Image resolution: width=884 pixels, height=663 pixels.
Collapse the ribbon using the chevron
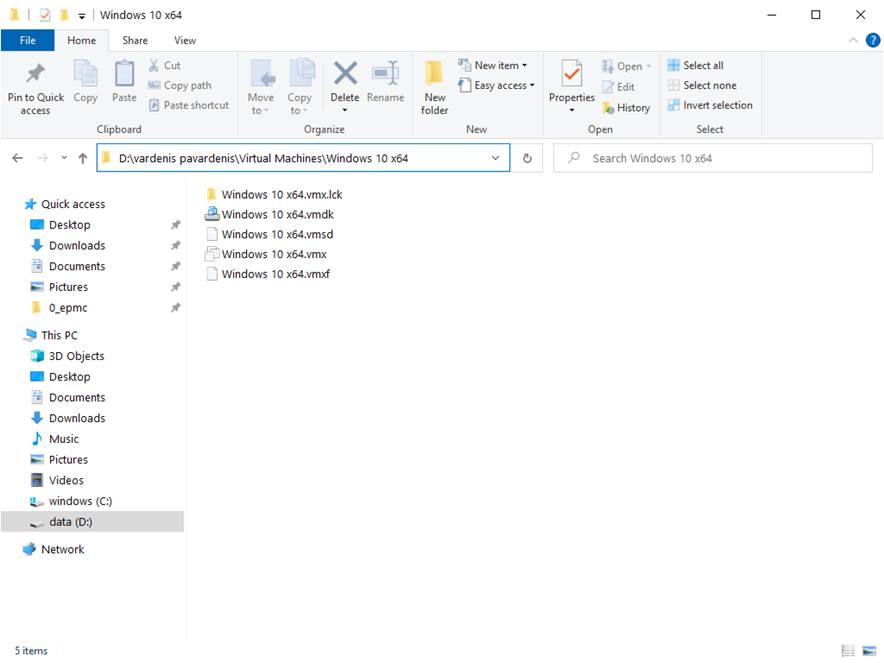click(x=853, y=40)
